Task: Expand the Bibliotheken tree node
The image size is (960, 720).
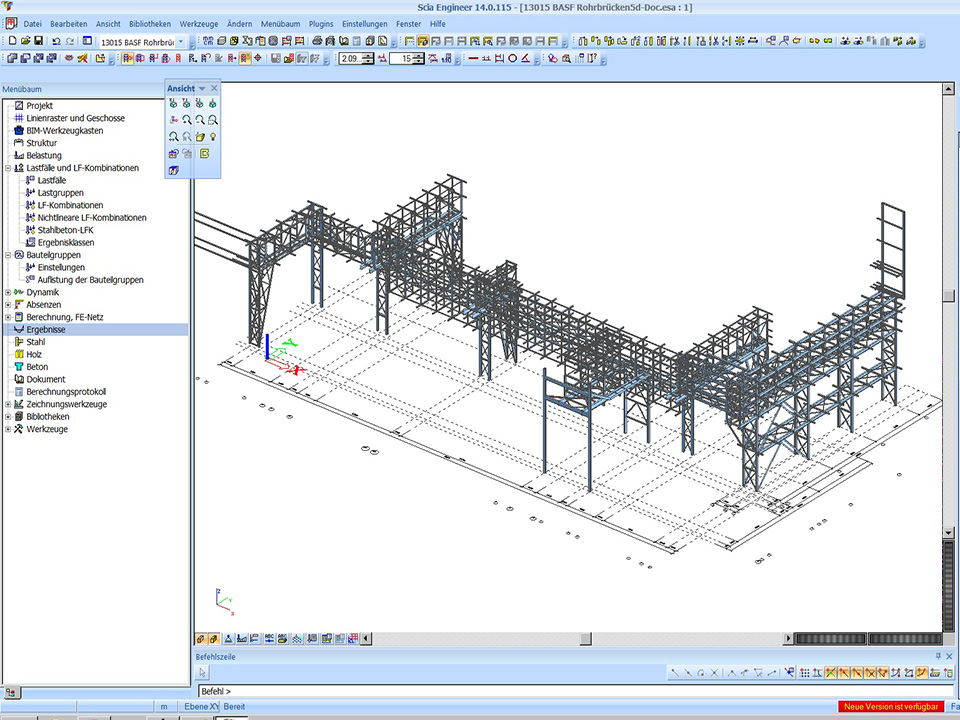Action: click(x=8, y=417)
